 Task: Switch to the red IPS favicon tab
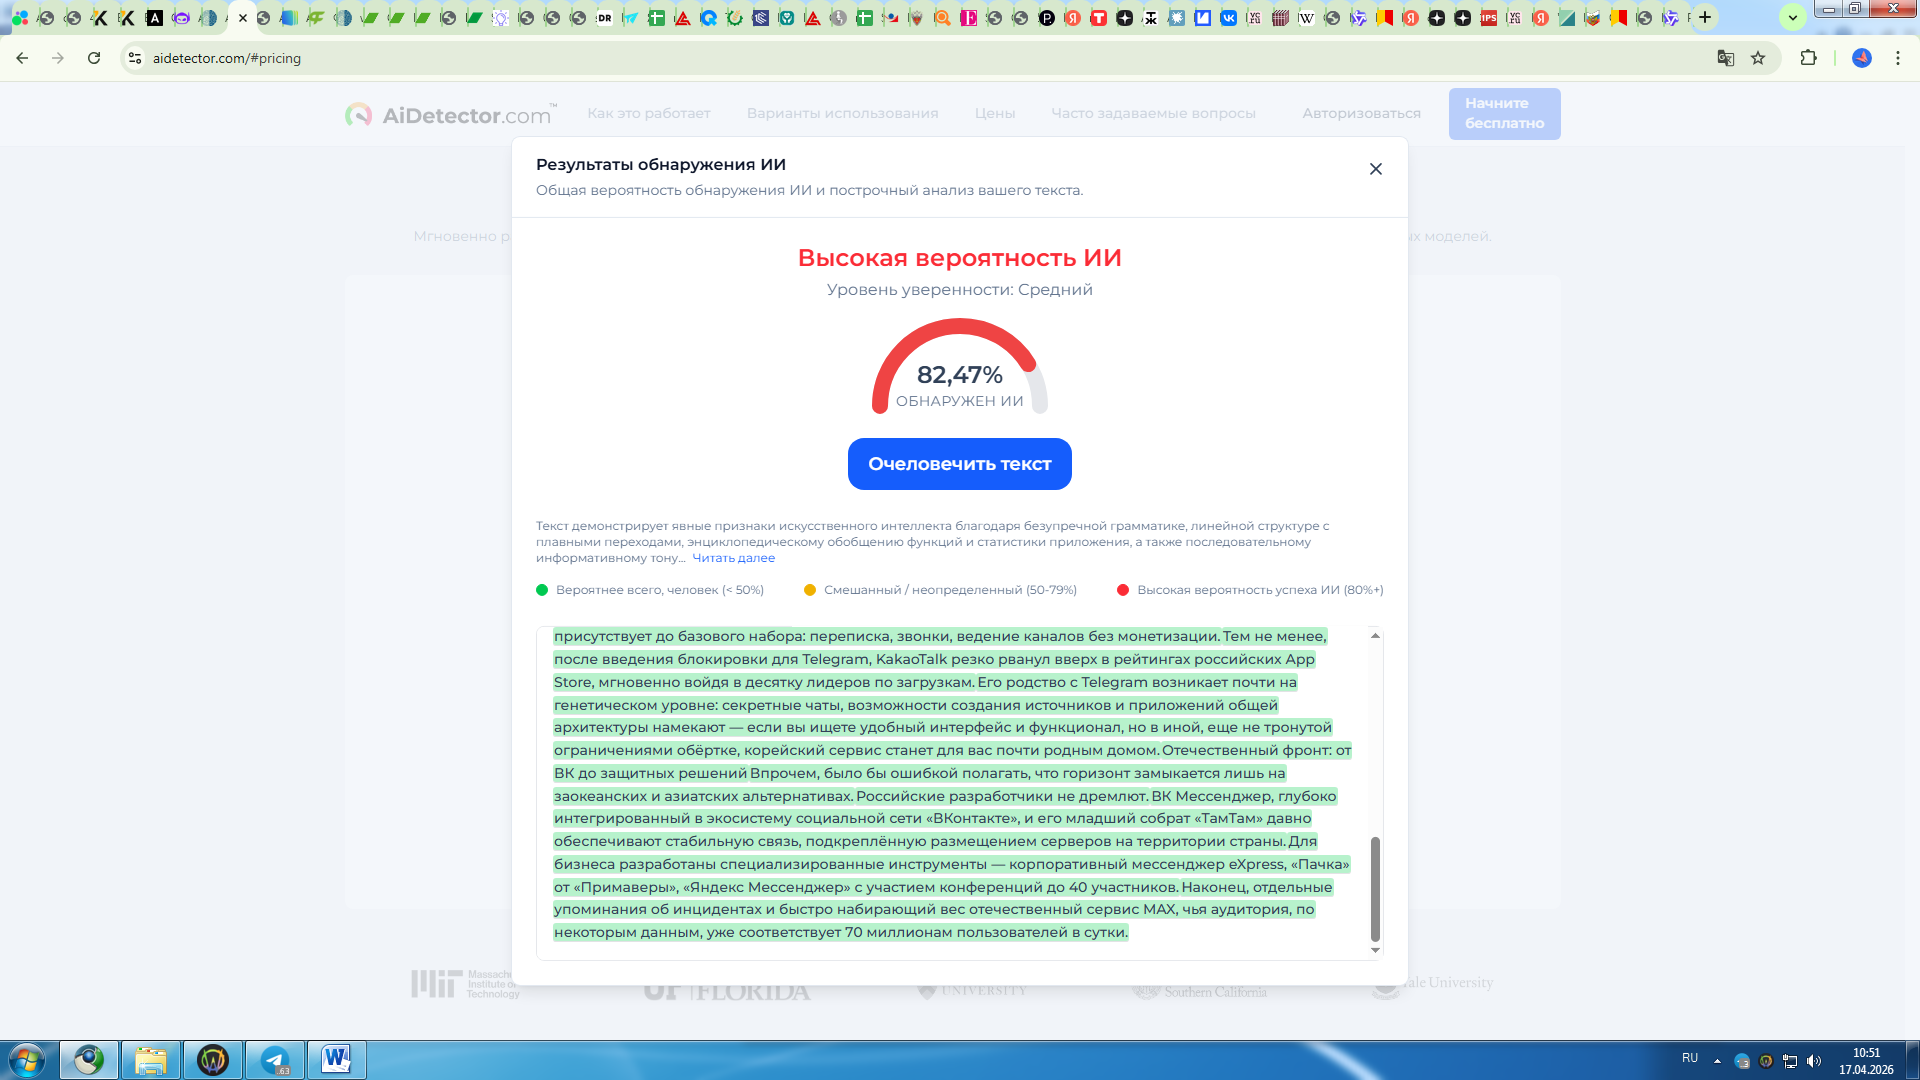click(1488, 18)
